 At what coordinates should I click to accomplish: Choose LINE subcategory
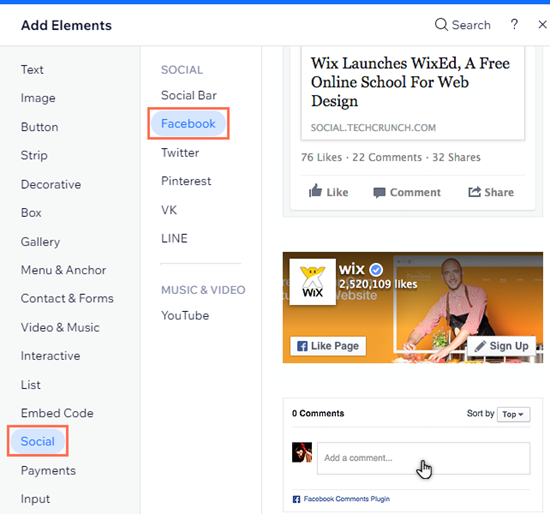(174, 238)
